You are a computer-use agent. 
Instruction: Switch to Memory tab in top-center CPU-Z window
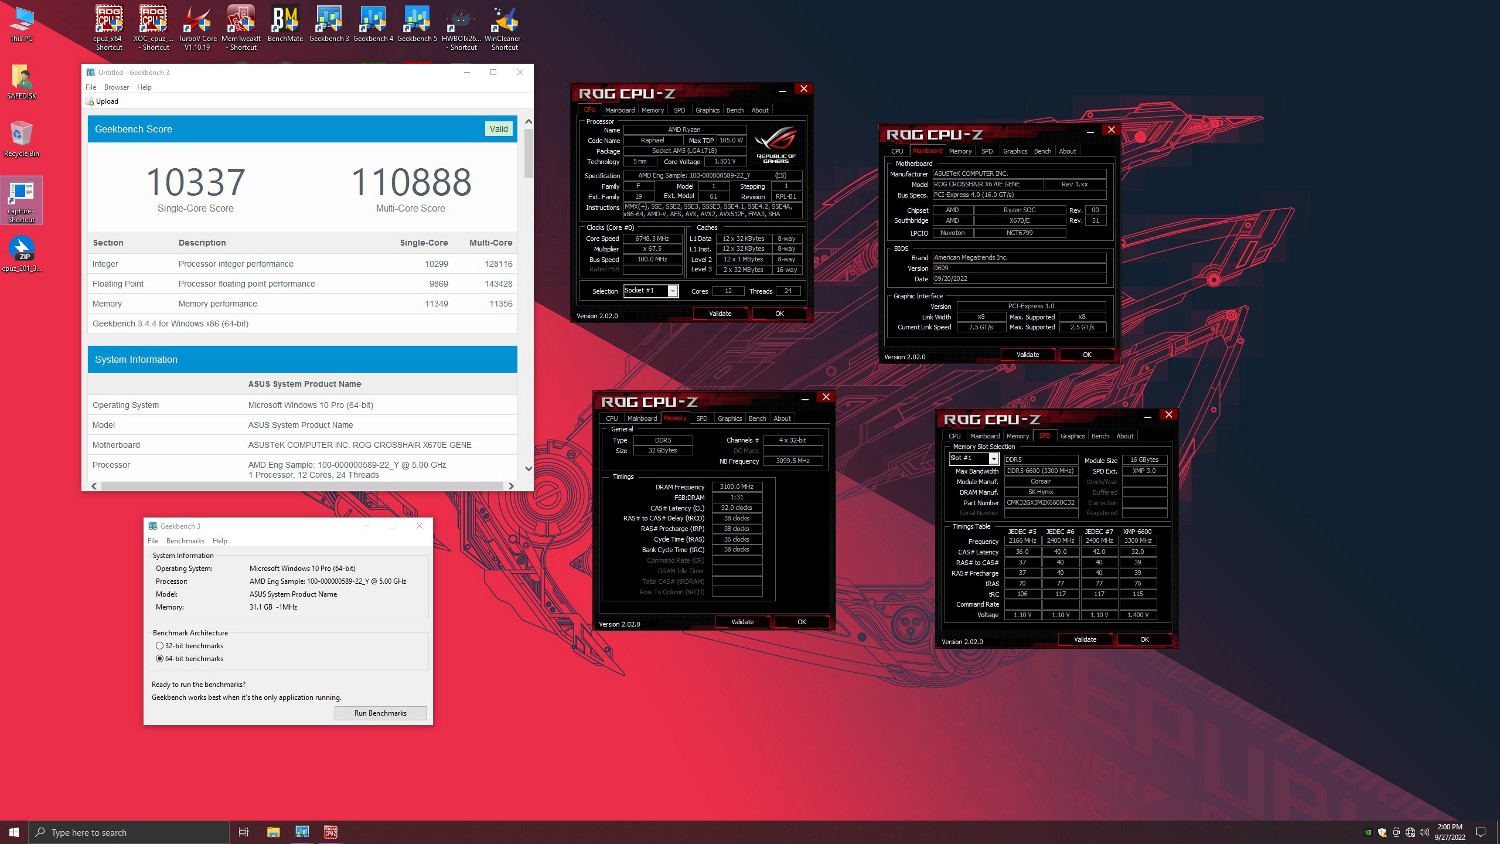653,110
